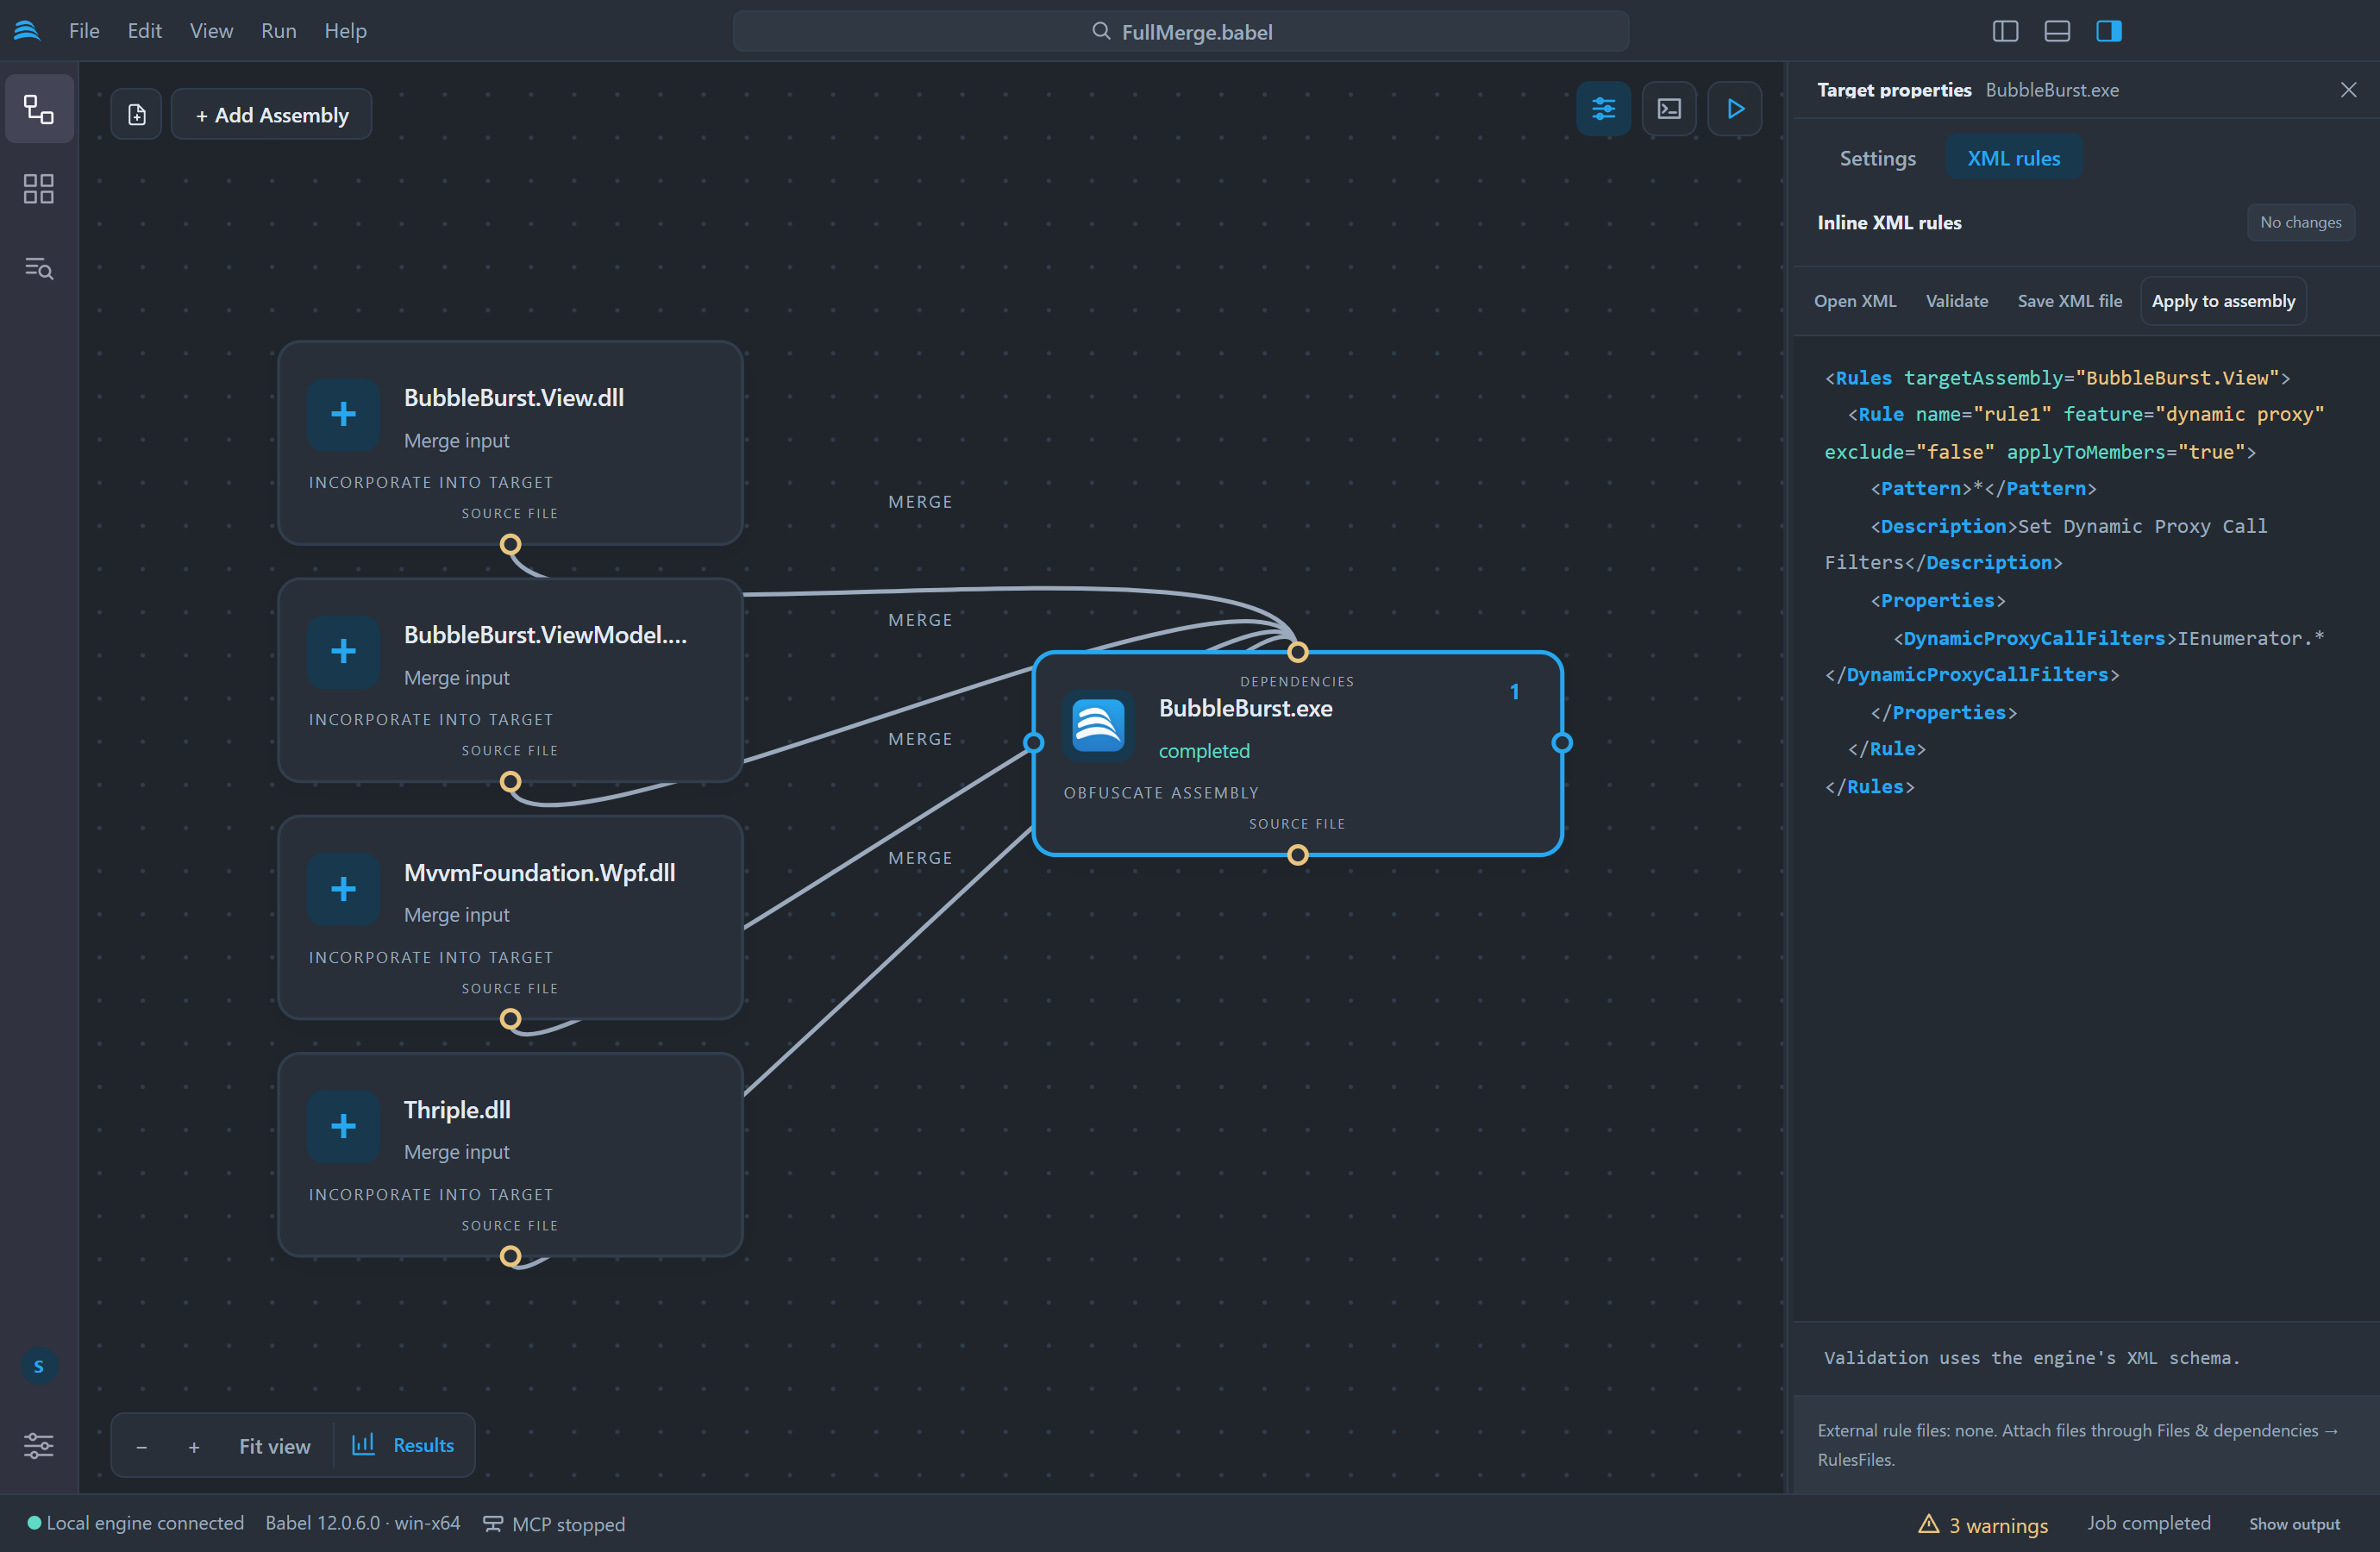Click the Run play icon
This screenshot has height=1552, width=2380.
click(1735, 109)
